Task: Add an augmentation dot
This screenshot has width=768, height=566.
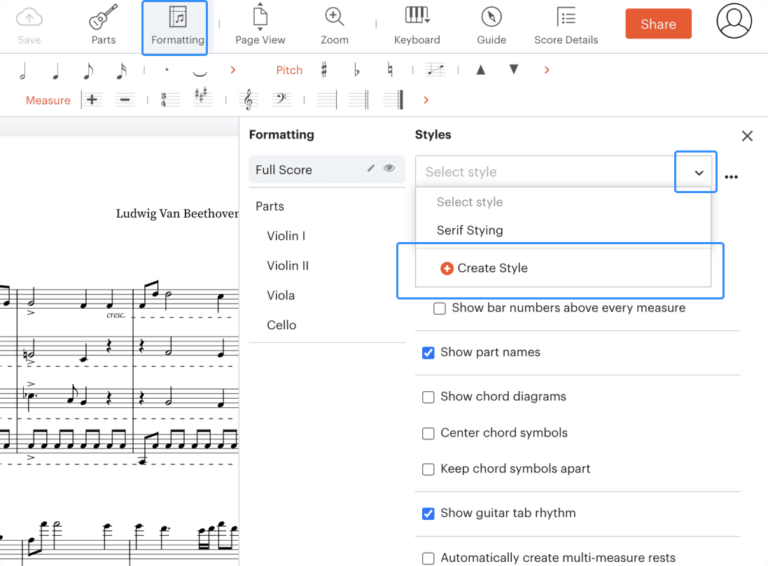Action: [x=167, y=70]
